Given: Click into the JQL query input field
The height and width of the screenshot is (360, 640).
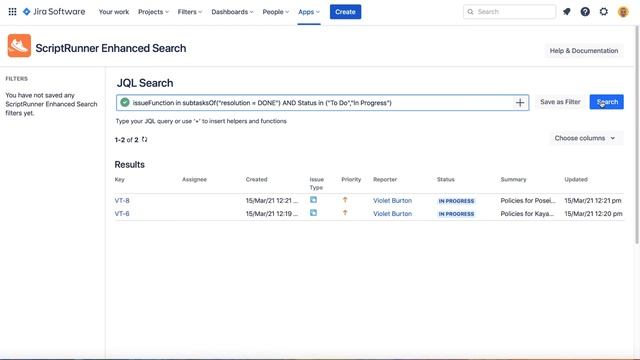Looking at the screenshot, I should (322, 102).
